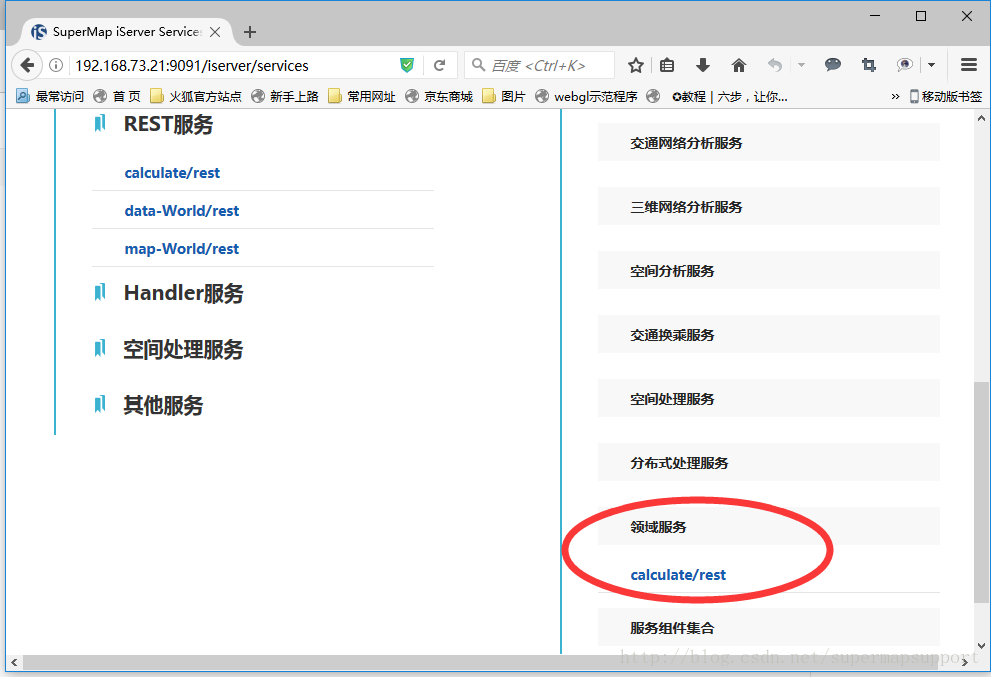Collapse 领域服务 in right panel
The height and width of the screenshot is (677, 991).
(769, 527)
